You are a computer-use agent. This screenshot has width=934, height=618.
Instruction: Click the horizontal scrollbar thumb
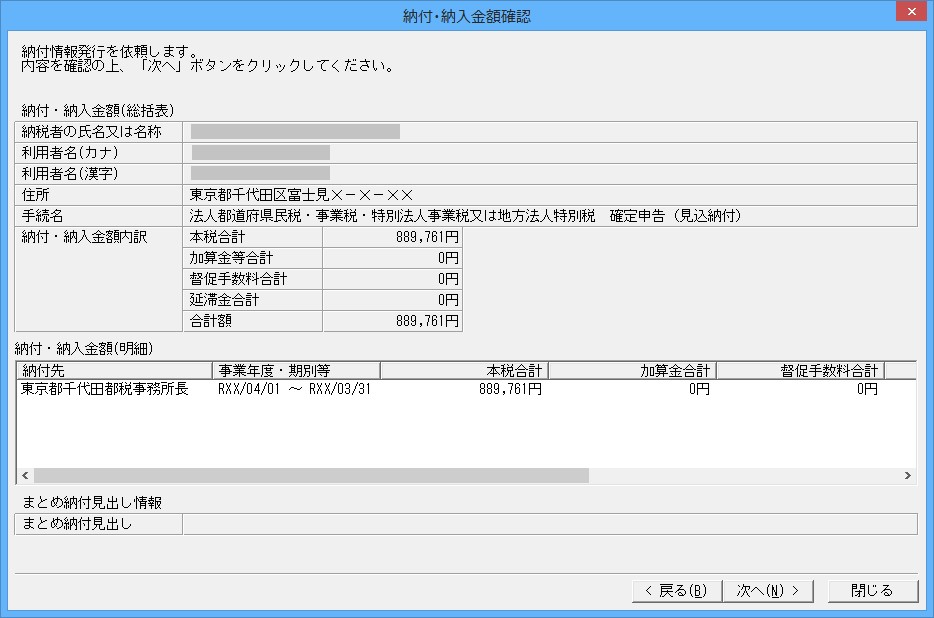pyautogui.click(x=312, y=476)
